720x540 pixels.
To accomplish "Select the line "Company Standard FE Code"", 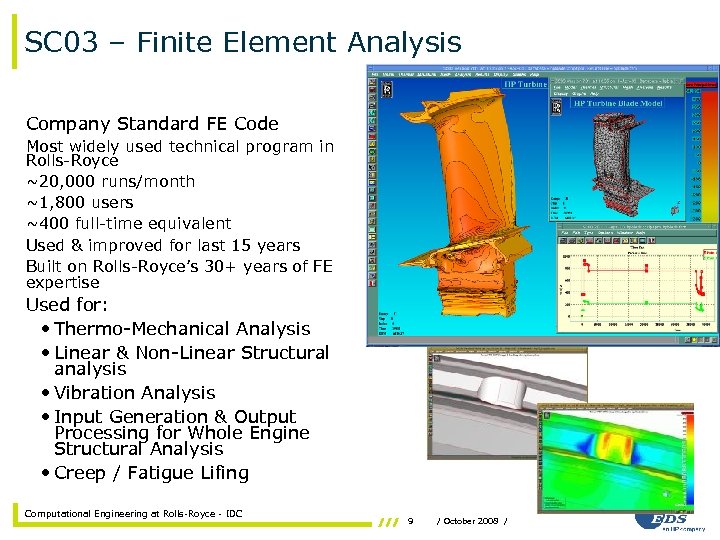I will pos(152,124).
